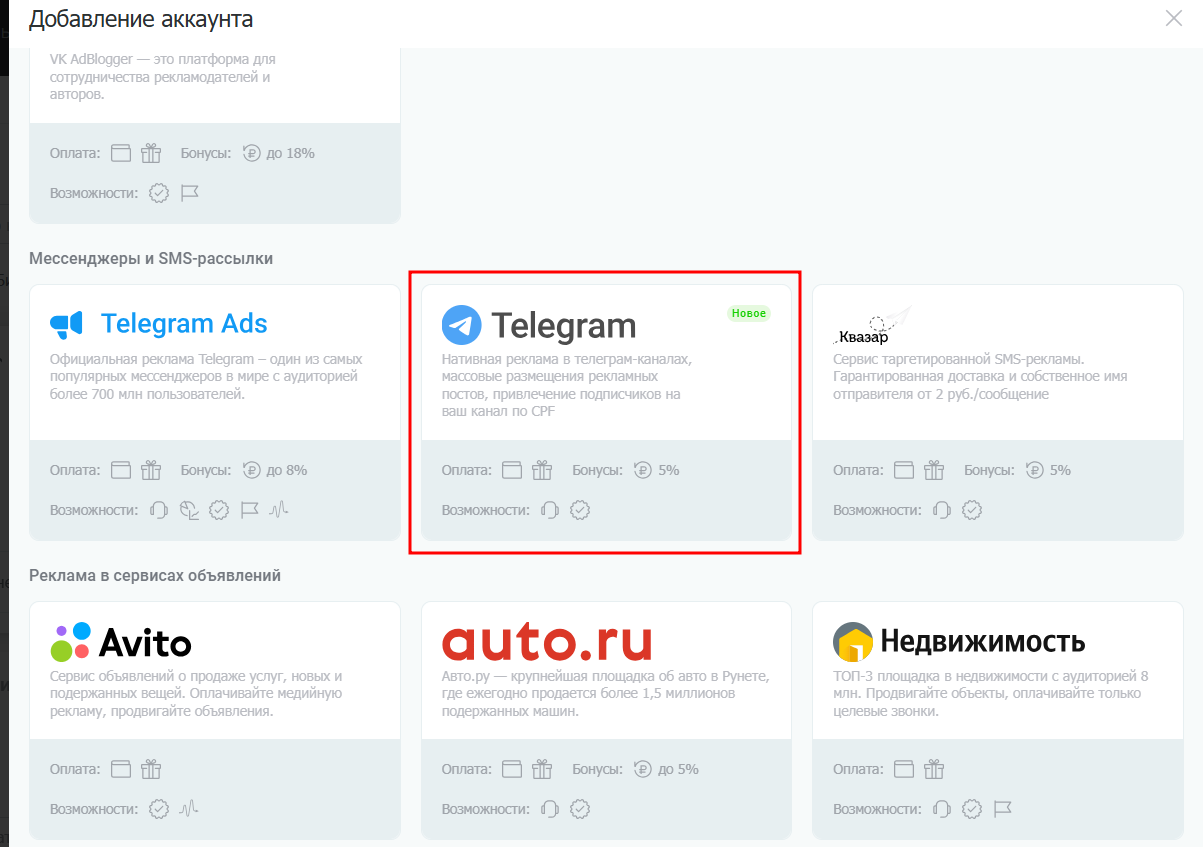Click the bank card icon in Telegram card
Viewport: 1203px width, 847px height.
click(x=513, y=470)
